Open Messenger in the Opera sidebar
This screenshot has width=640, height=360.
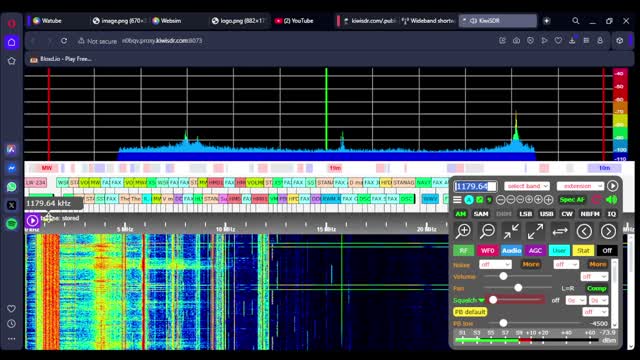[x=11, y=168]
